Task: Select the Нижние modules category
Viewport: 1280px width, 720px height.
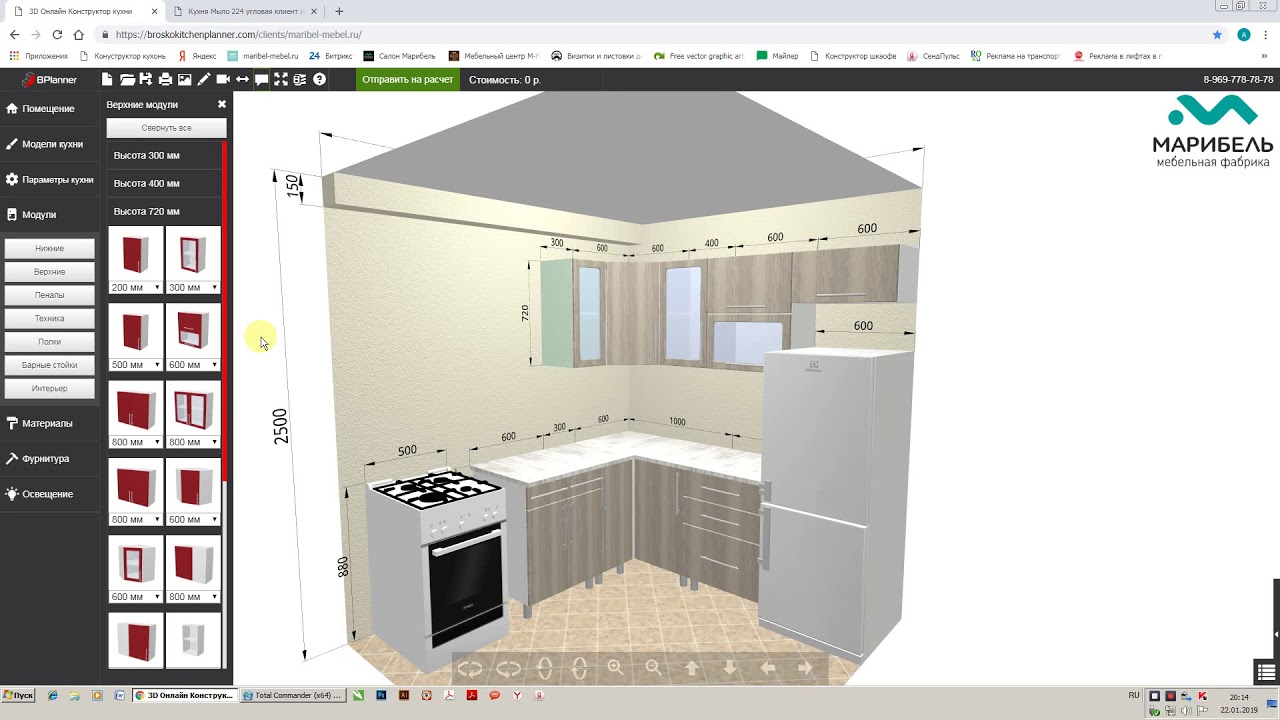Action: tap(50, 248)
